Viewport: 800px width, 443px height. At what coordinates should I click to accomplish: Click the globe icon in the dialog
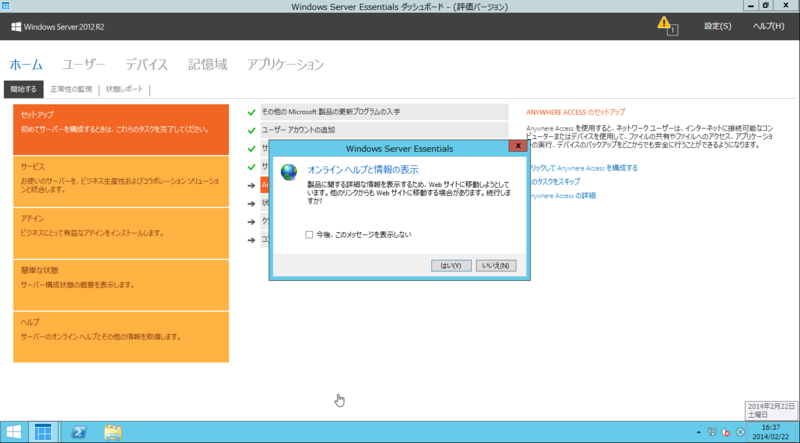(289, 172)
